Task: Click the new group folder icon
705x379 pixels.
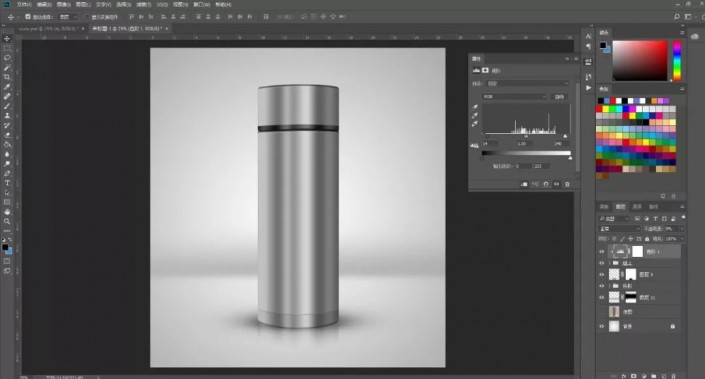Action: [x=653, y=376]
